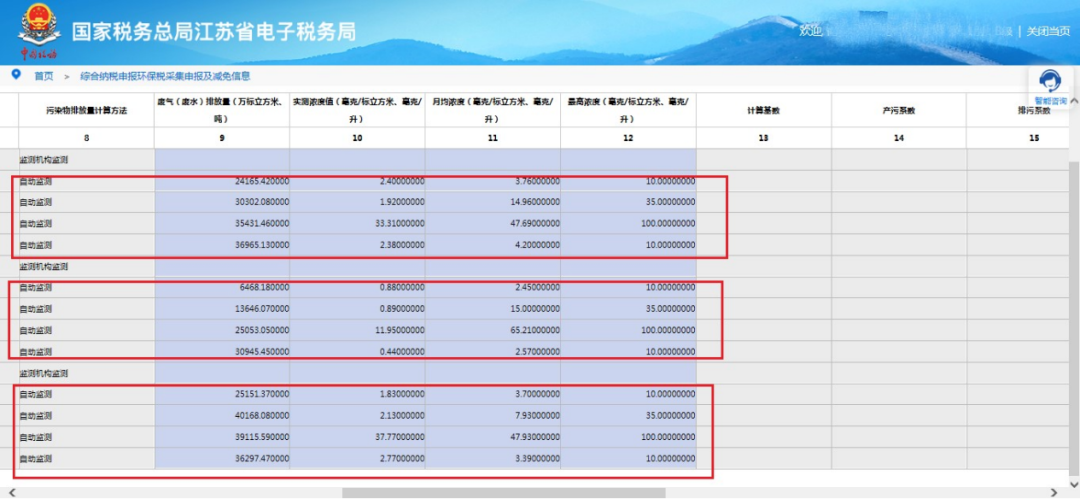Viewport: 1080px width, 499px height.
Task: Open the 智能咨询 assistant icon
Action: [x=1050, y=87]
